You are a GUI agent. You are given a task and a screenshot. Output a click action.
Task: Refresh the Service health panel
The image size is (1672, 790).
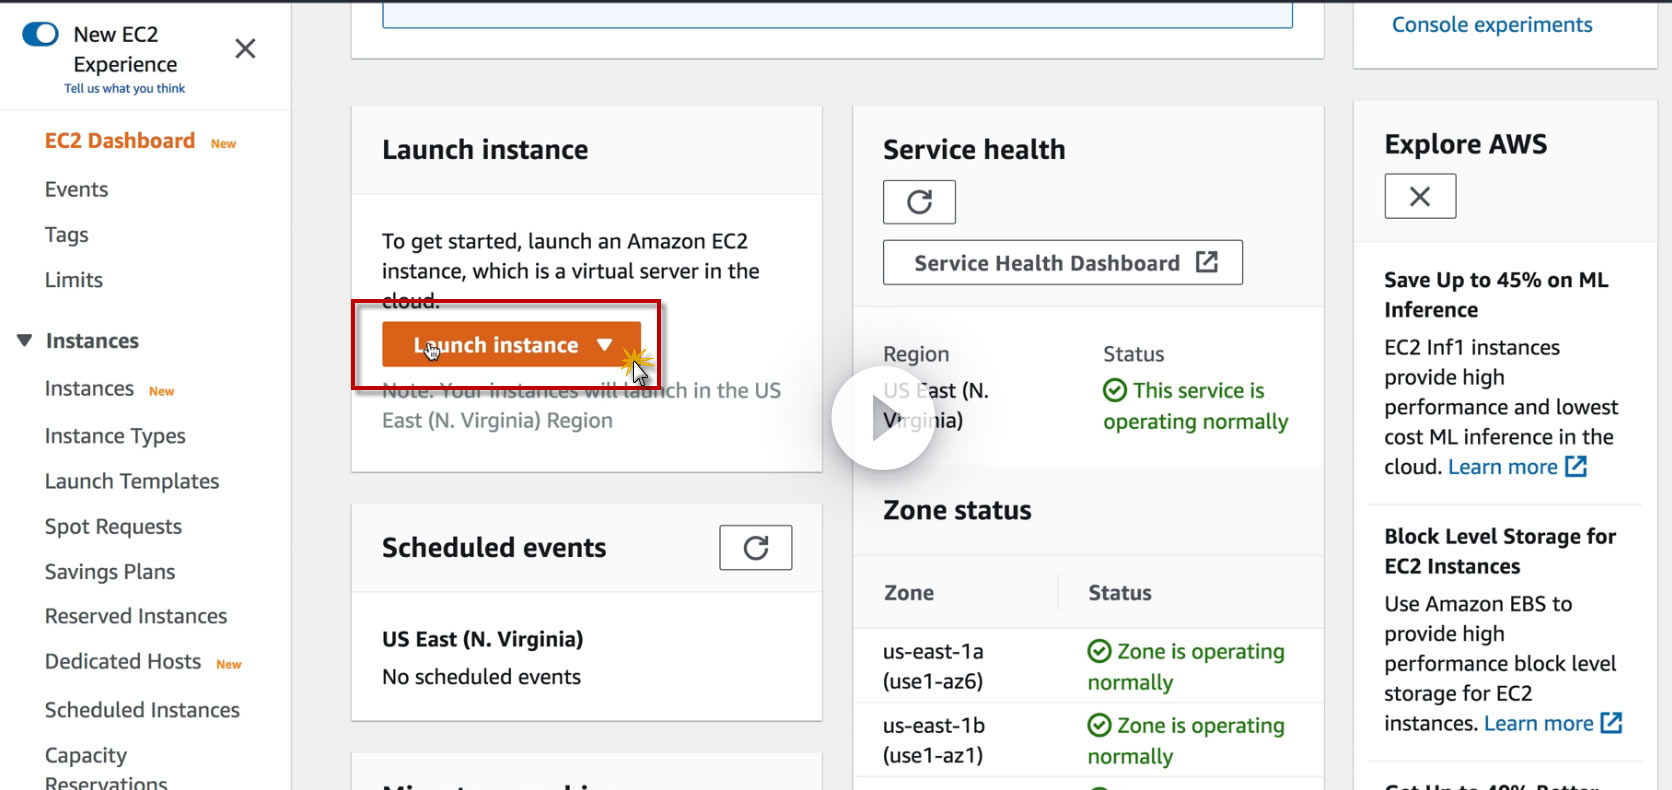click(919, 202)
